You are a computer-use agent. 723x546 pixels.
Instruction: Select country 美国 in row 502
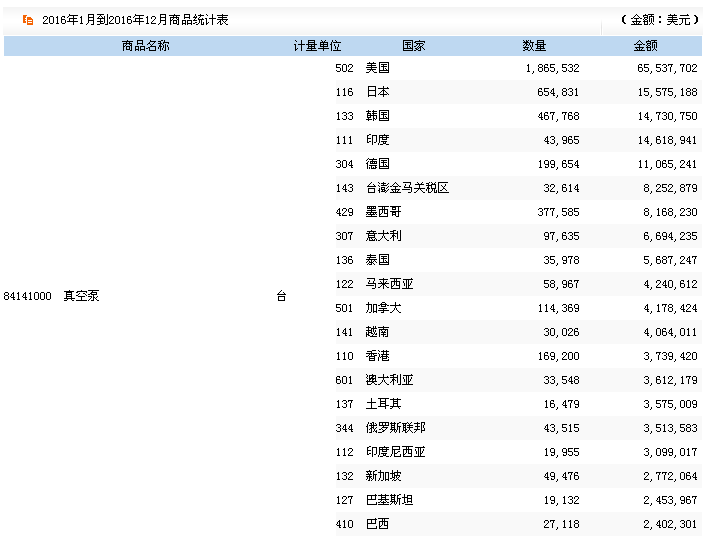pyautogui.click(x=378, y=68)
